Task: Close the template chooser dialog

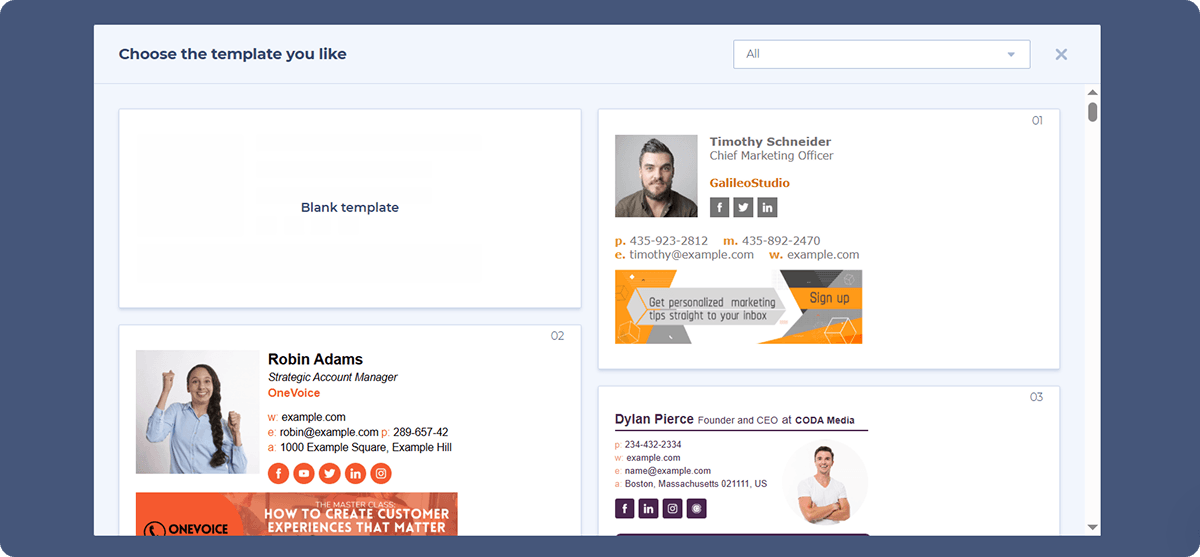Action: [1061, 54]
